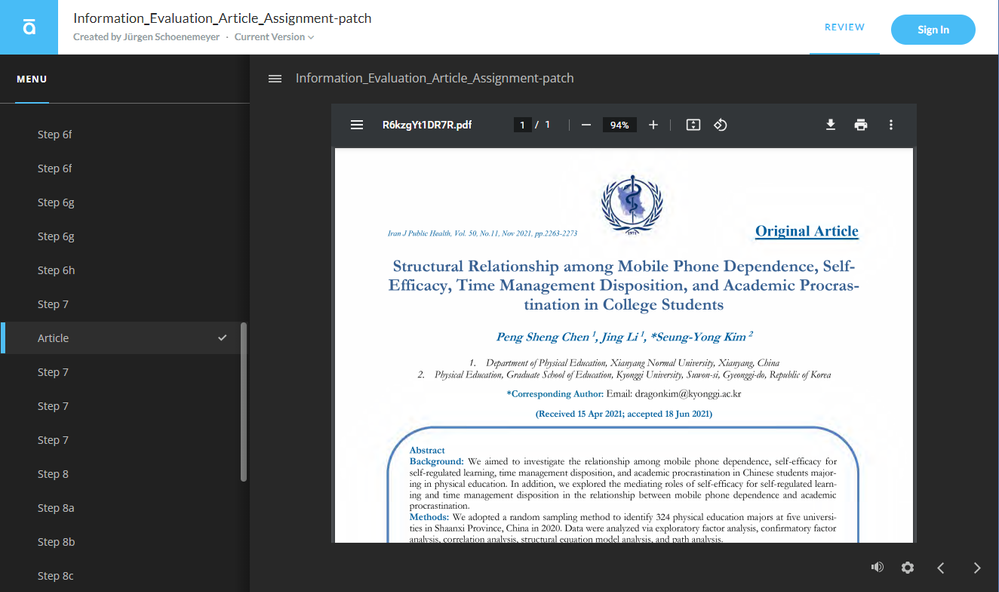Print the PDF document
The image size is (999, 592).
[860, 125]
